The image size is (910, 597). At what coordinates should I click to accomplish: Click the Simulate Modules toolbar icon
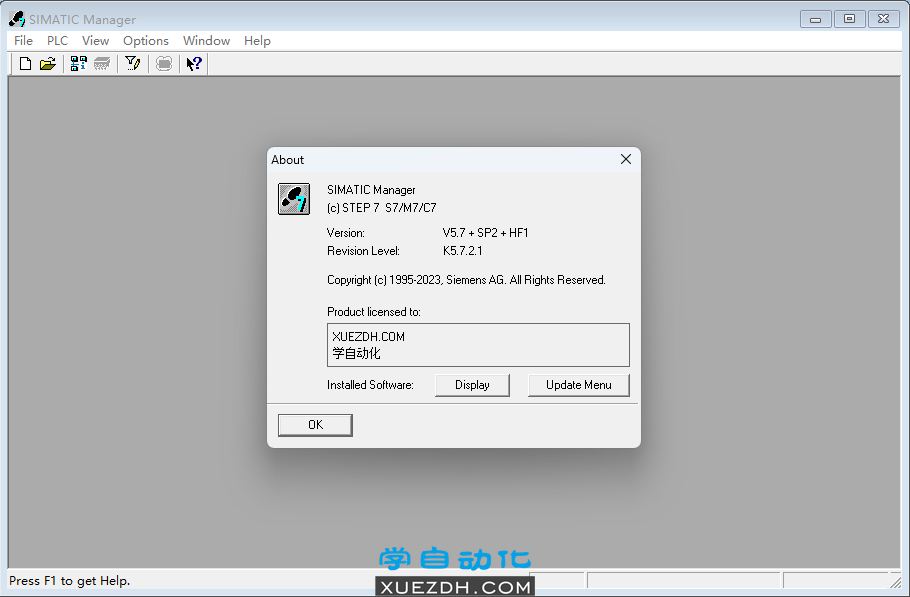[x=164, y=63]
